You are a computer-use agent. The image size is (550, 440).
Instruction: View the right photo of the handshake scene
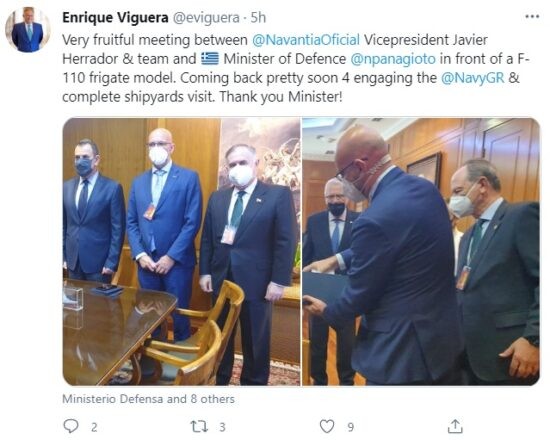tap(421, 251)
